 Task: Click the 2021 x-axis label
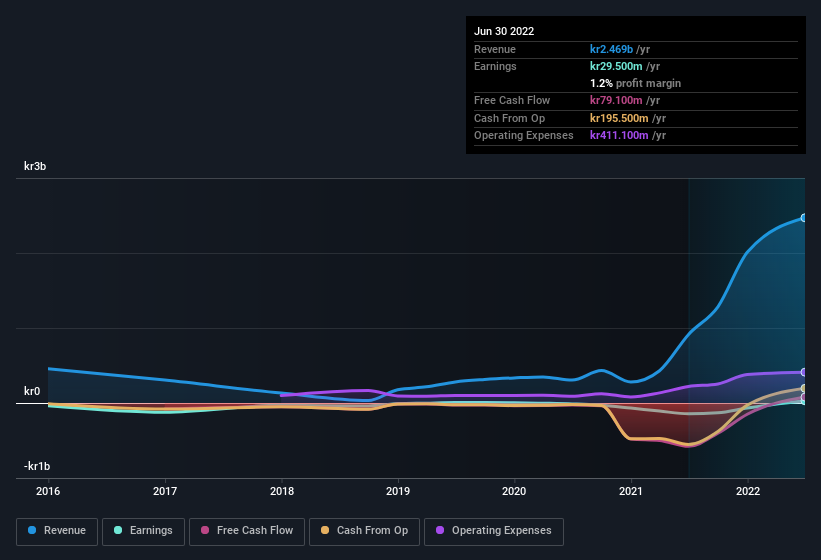point(631,491)
